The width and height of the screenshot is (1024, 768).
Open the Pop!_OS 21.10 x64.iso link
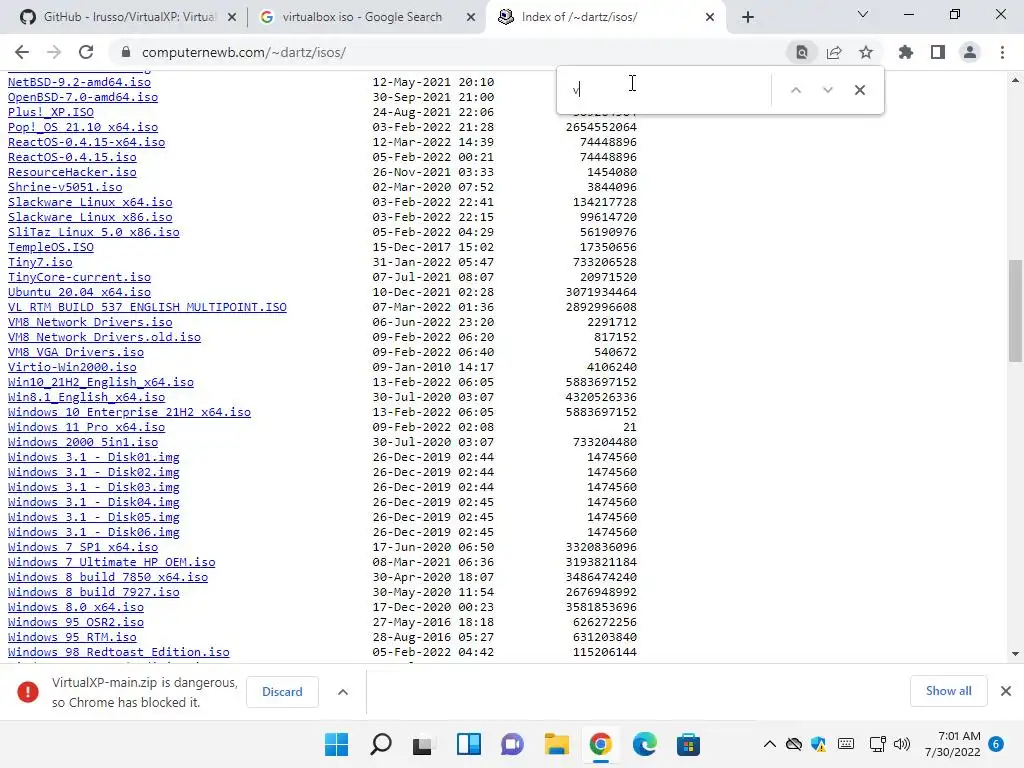click(83, 127)
